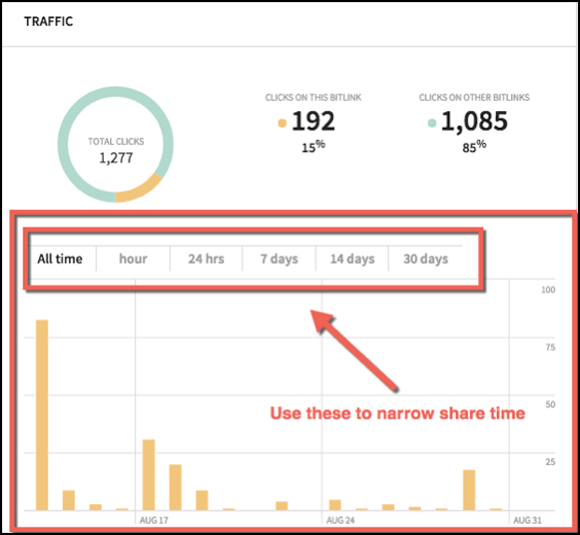
Task: Select the All time tab
Action: pos(60,259)
